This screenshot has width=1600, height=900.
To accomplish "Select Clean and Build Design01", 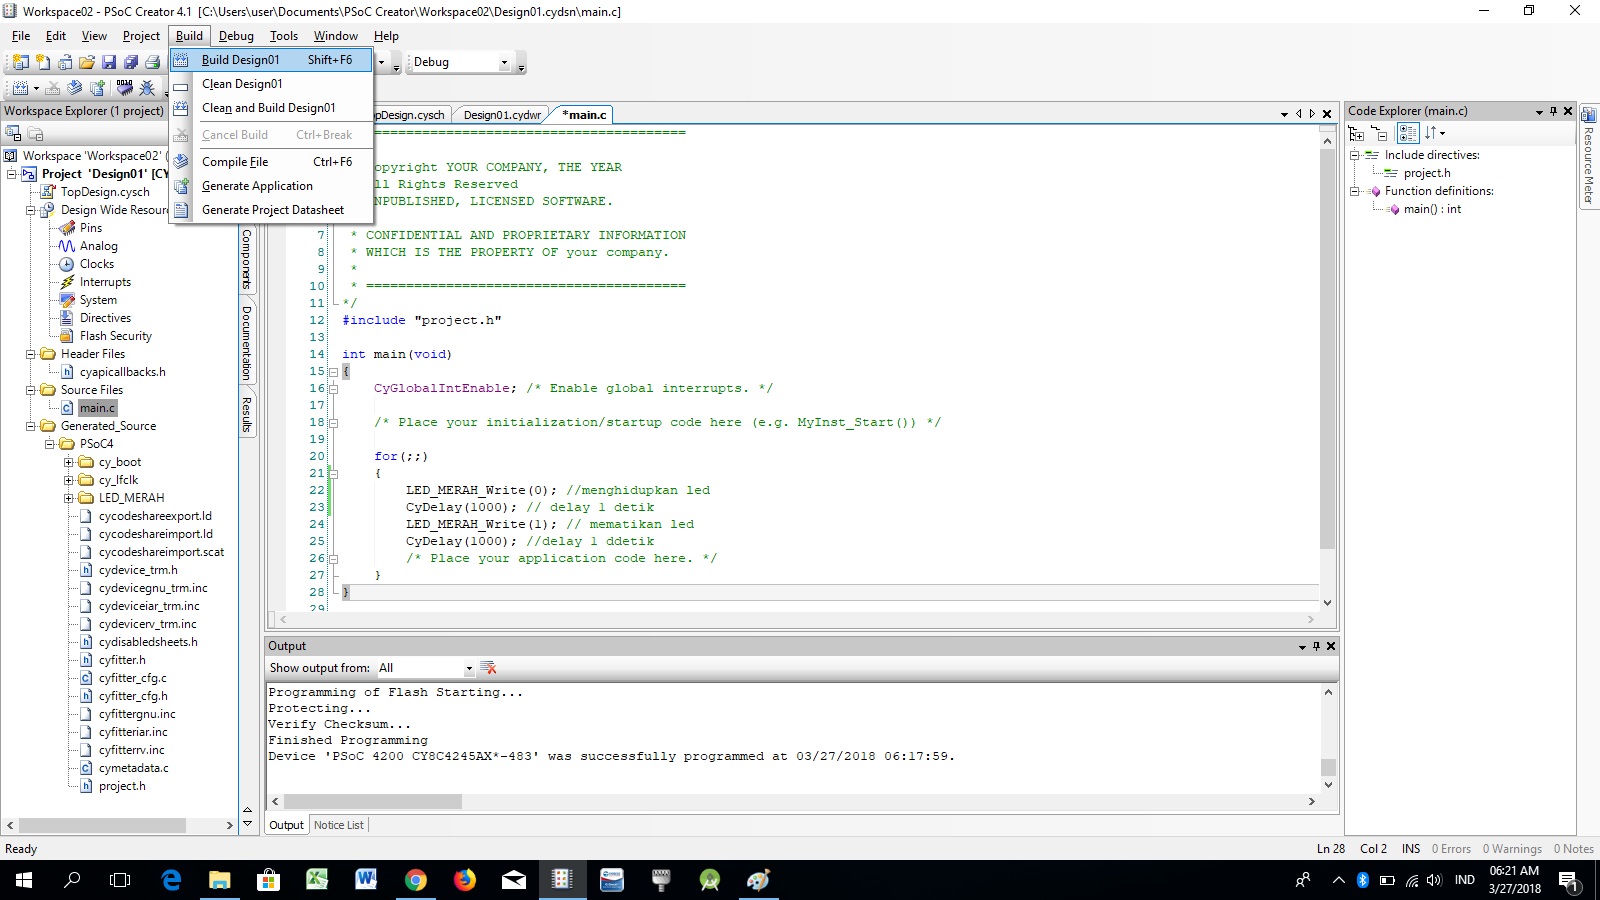I will click(x=271, y=108).
